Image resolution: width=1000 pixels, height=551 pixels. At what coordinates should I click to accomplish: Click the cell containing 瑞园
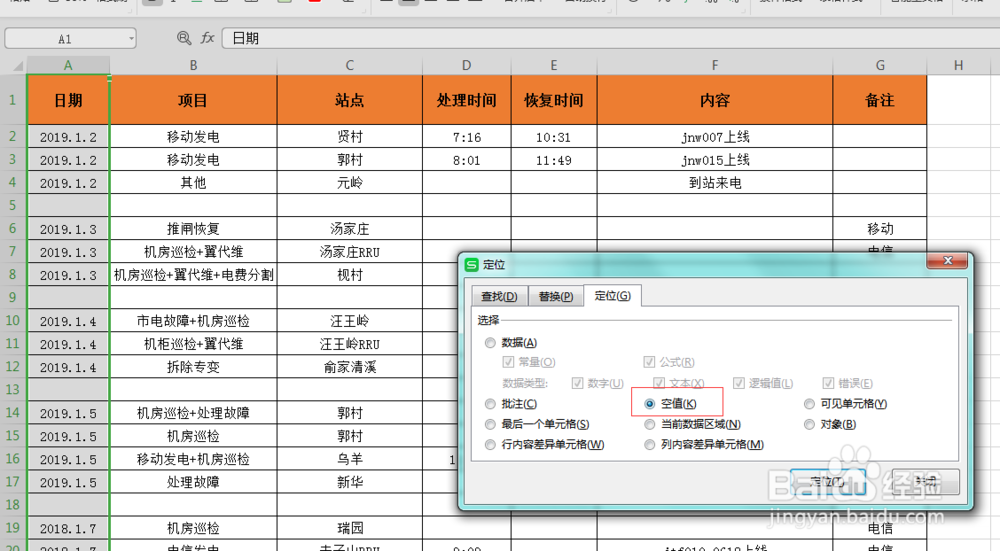click(349, 527)
